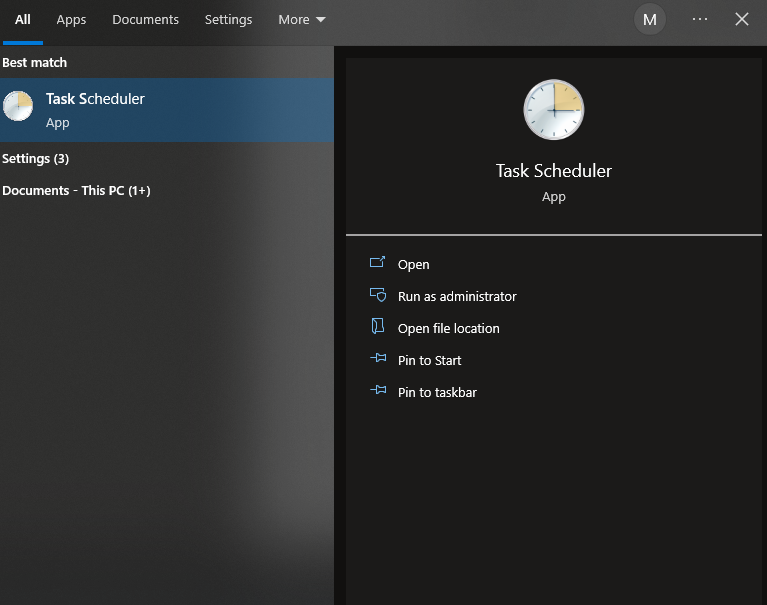
Task: Click the shield icon beside Run as administrator
Action: (x=378, y=294)
